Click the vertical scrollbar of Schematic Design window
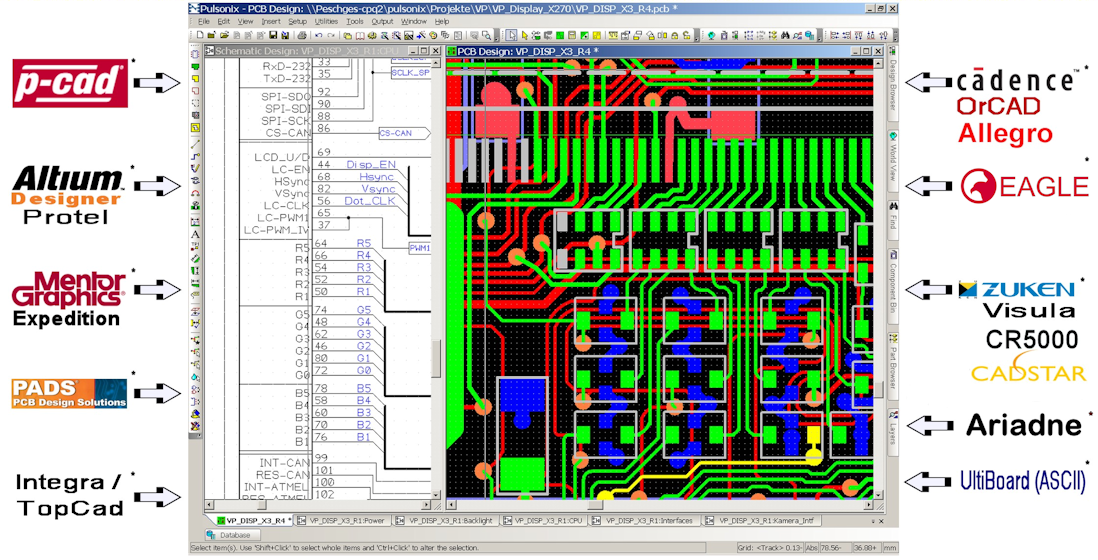1098x560 pixels. coord(436,279)
